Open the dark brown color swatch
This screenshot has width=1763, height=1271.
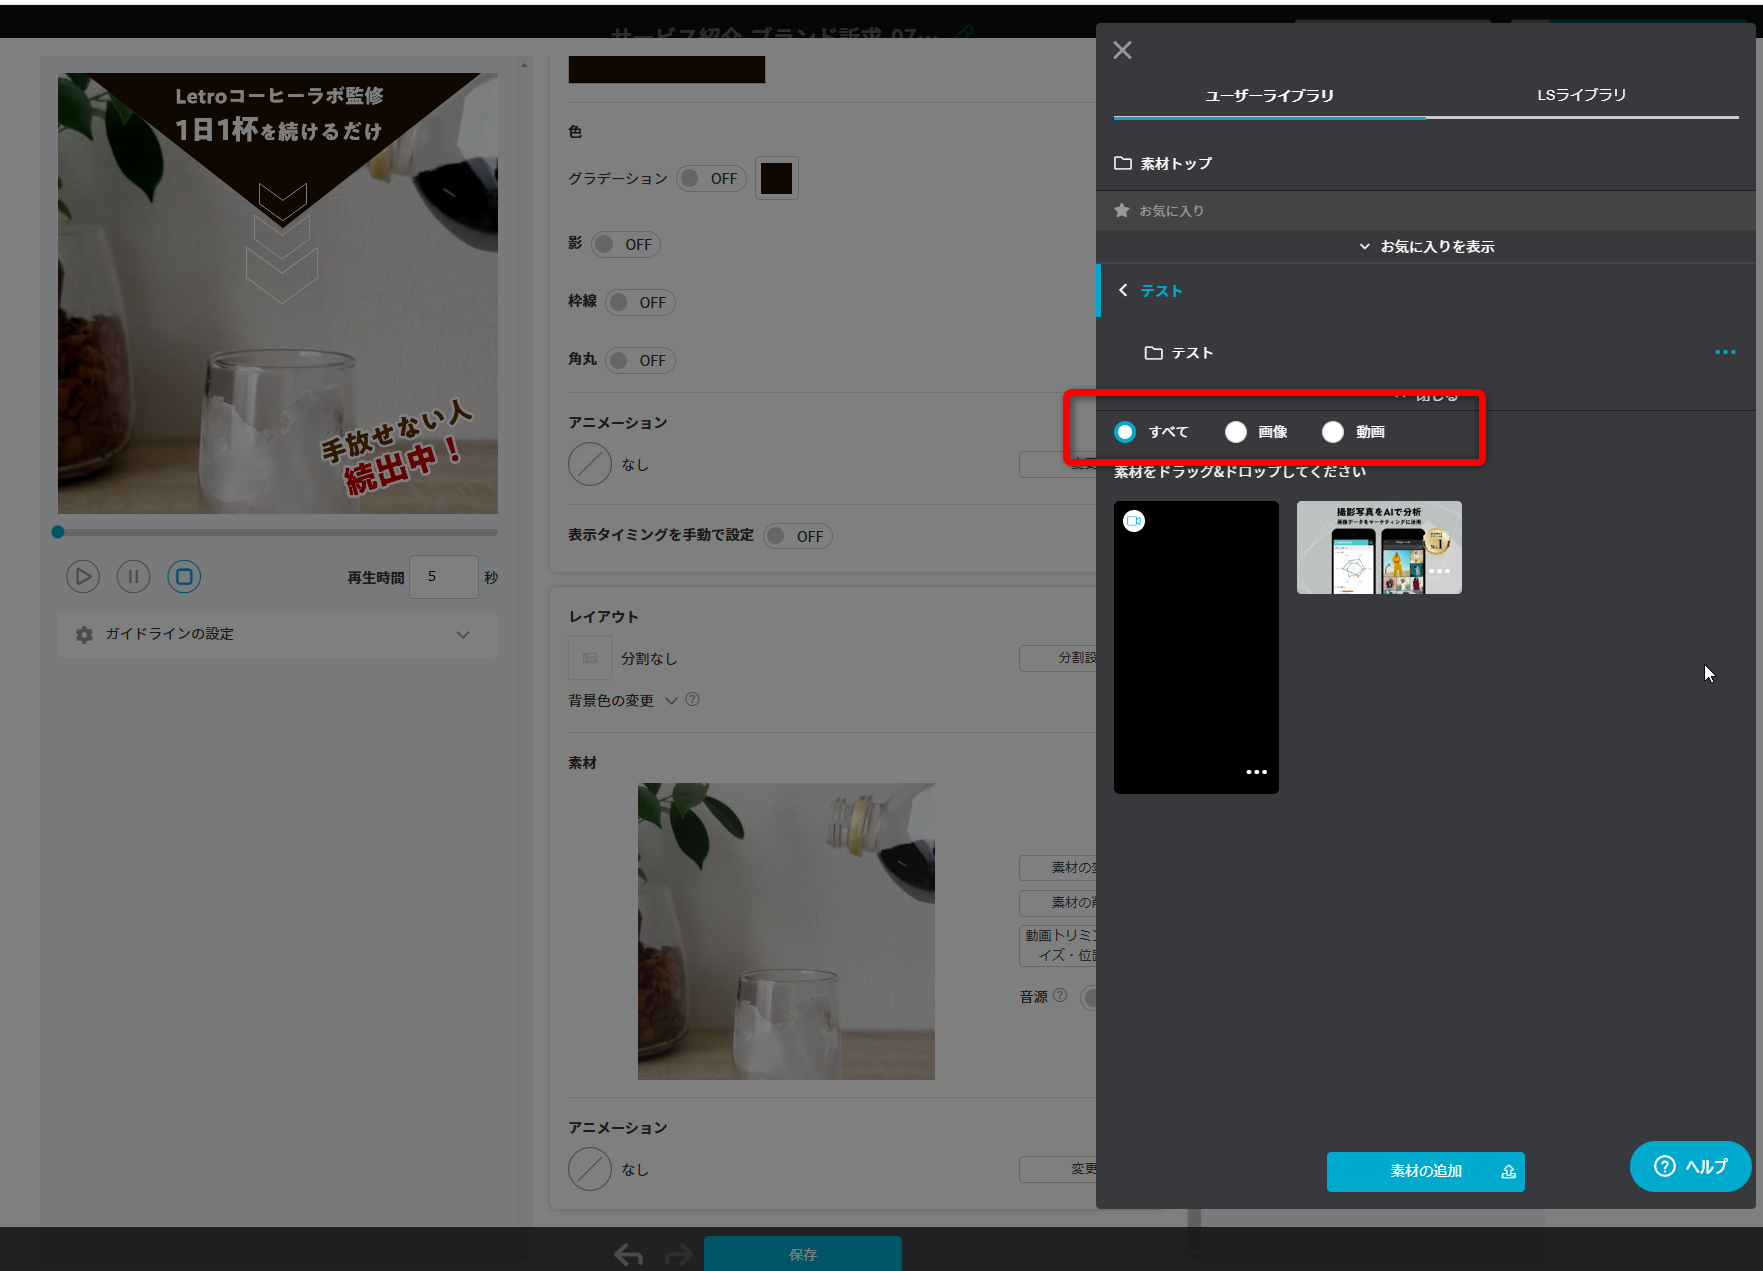776,179
